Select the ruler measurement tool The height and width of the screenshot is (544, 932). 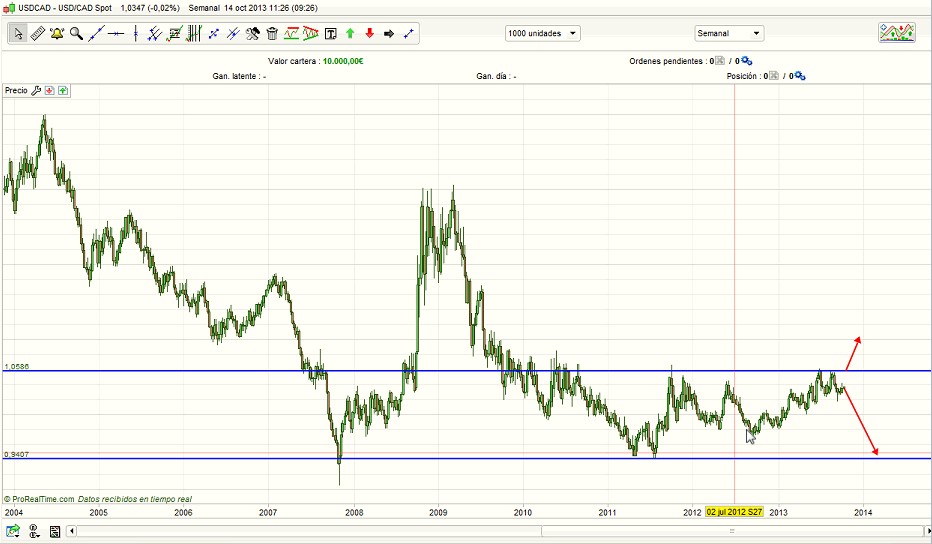pos(37,34)
